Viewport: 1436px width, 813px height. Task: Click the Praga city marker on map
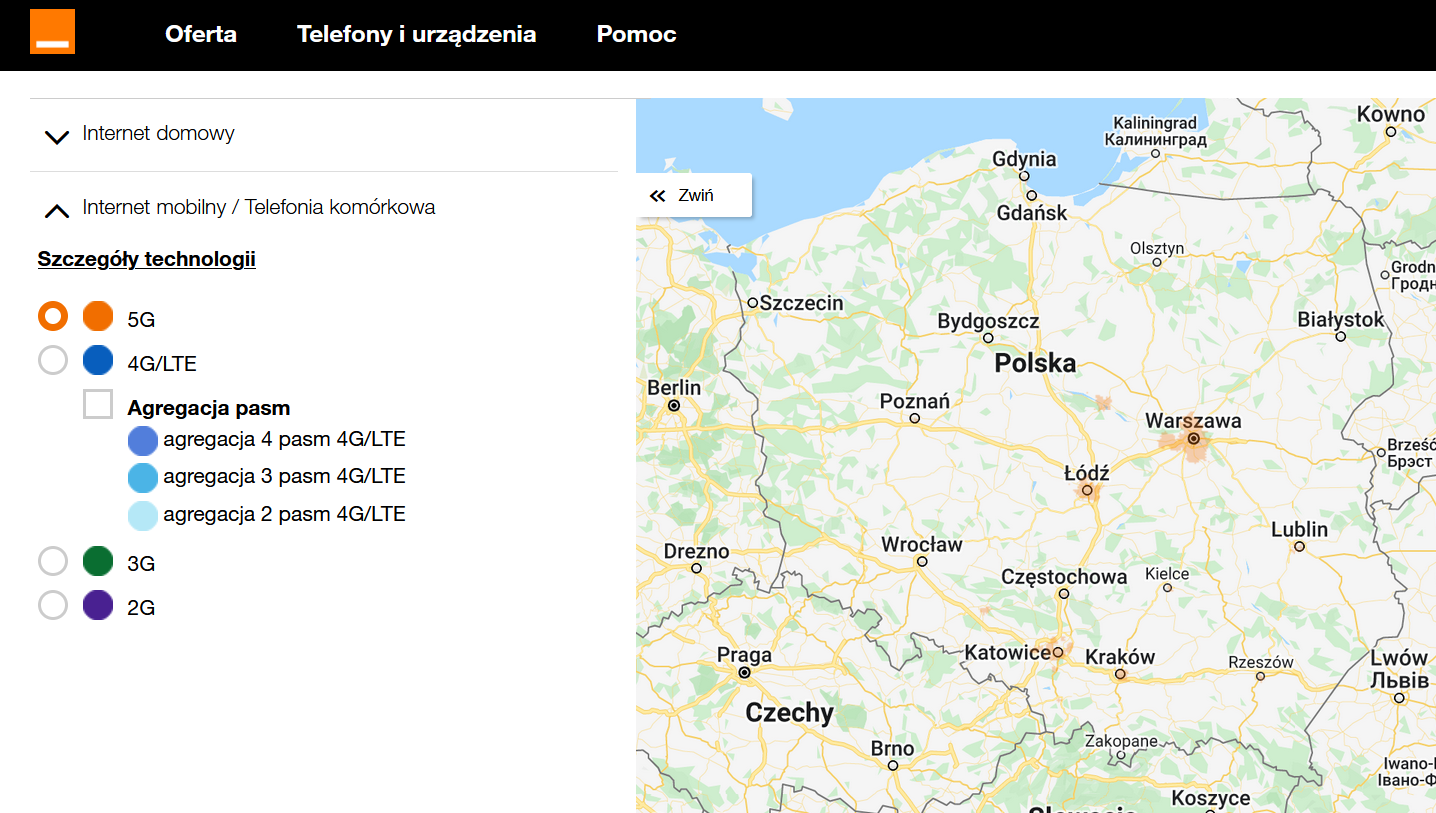[744, 673]
